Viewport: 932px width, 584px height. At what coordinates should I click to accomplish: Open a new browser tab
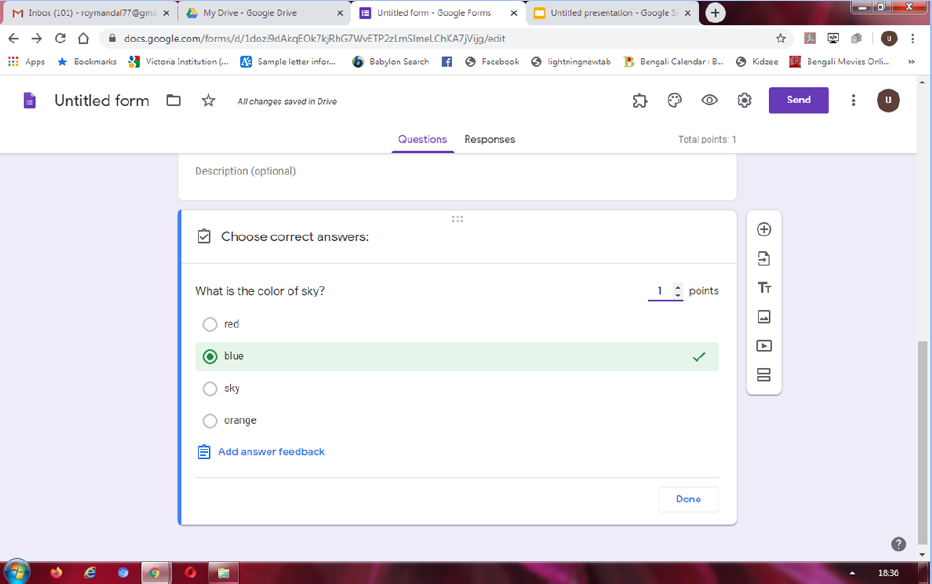coord(715,12)
